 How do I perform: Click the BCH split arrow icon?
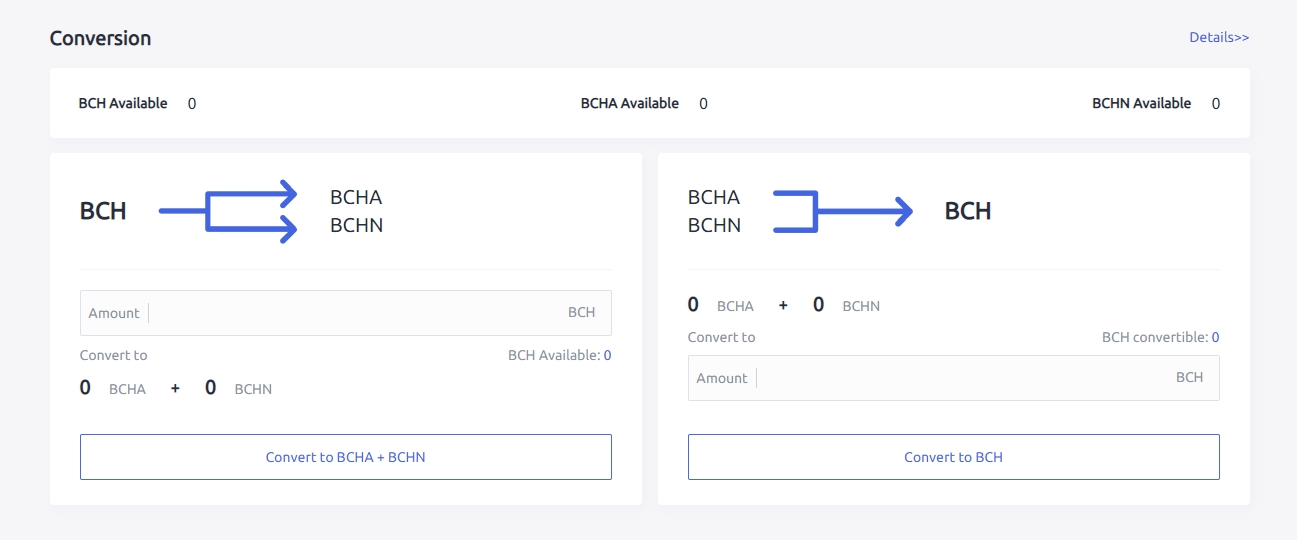(229, 212)
